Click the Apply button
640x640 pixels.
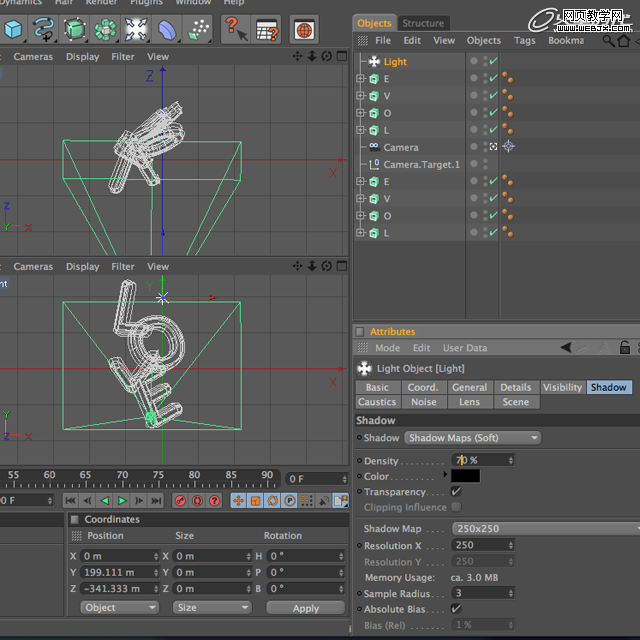(x=306, y=608)
